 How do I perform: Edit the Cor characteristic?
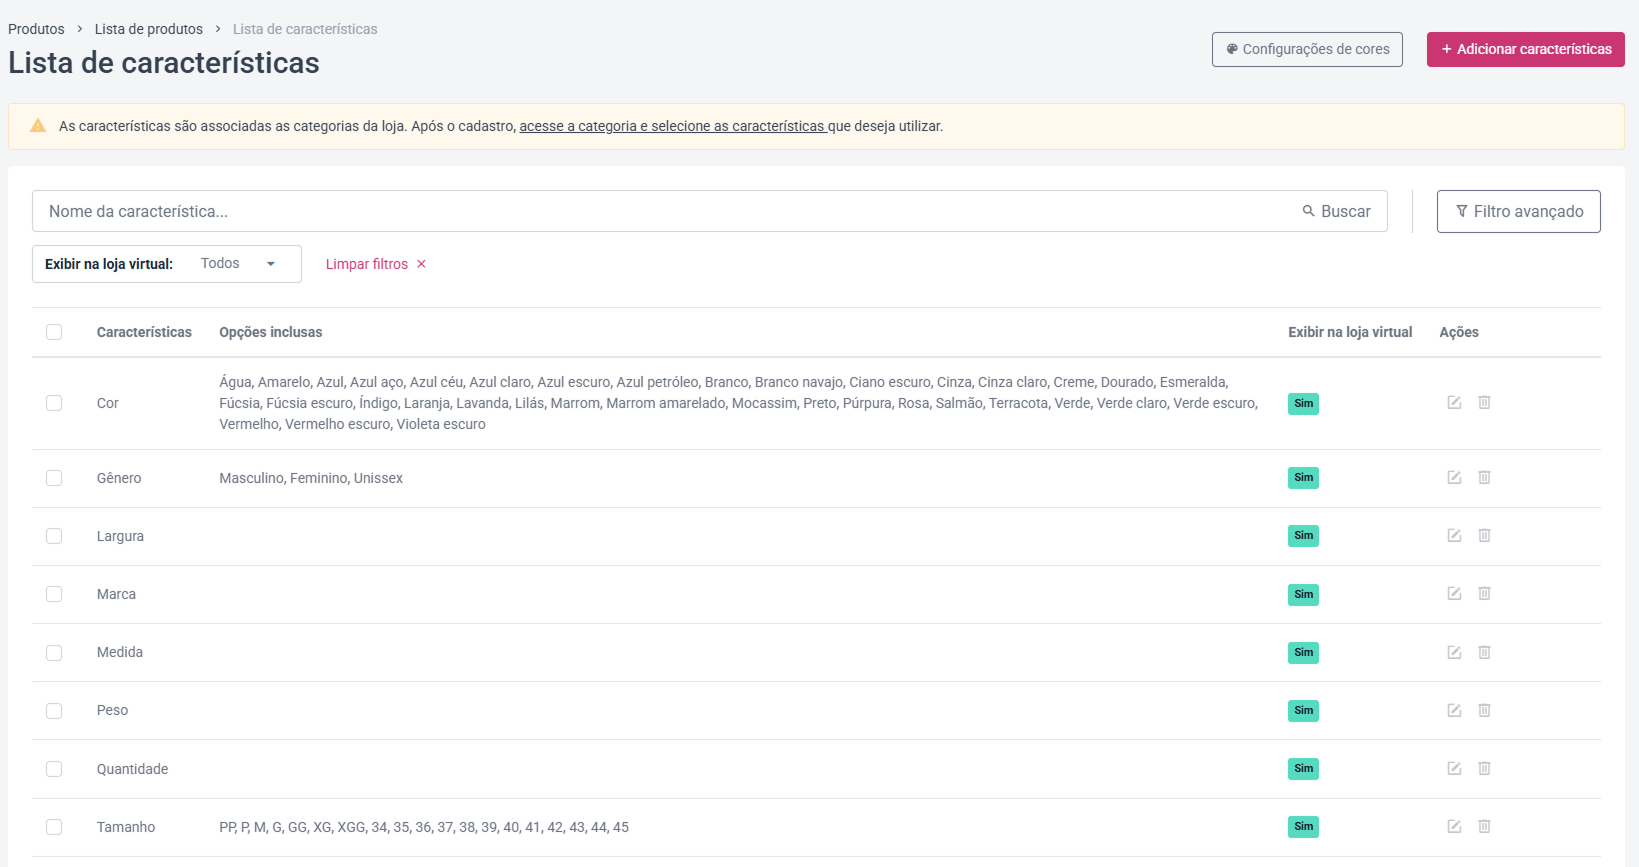(x=1454, y=402)
